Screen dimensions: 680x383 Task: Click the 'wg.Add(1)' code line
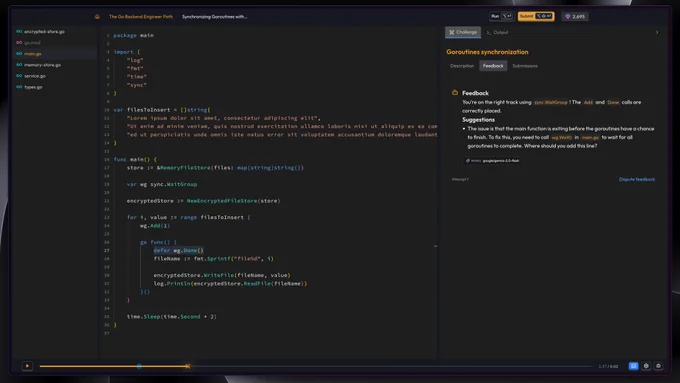click(155, 226)
